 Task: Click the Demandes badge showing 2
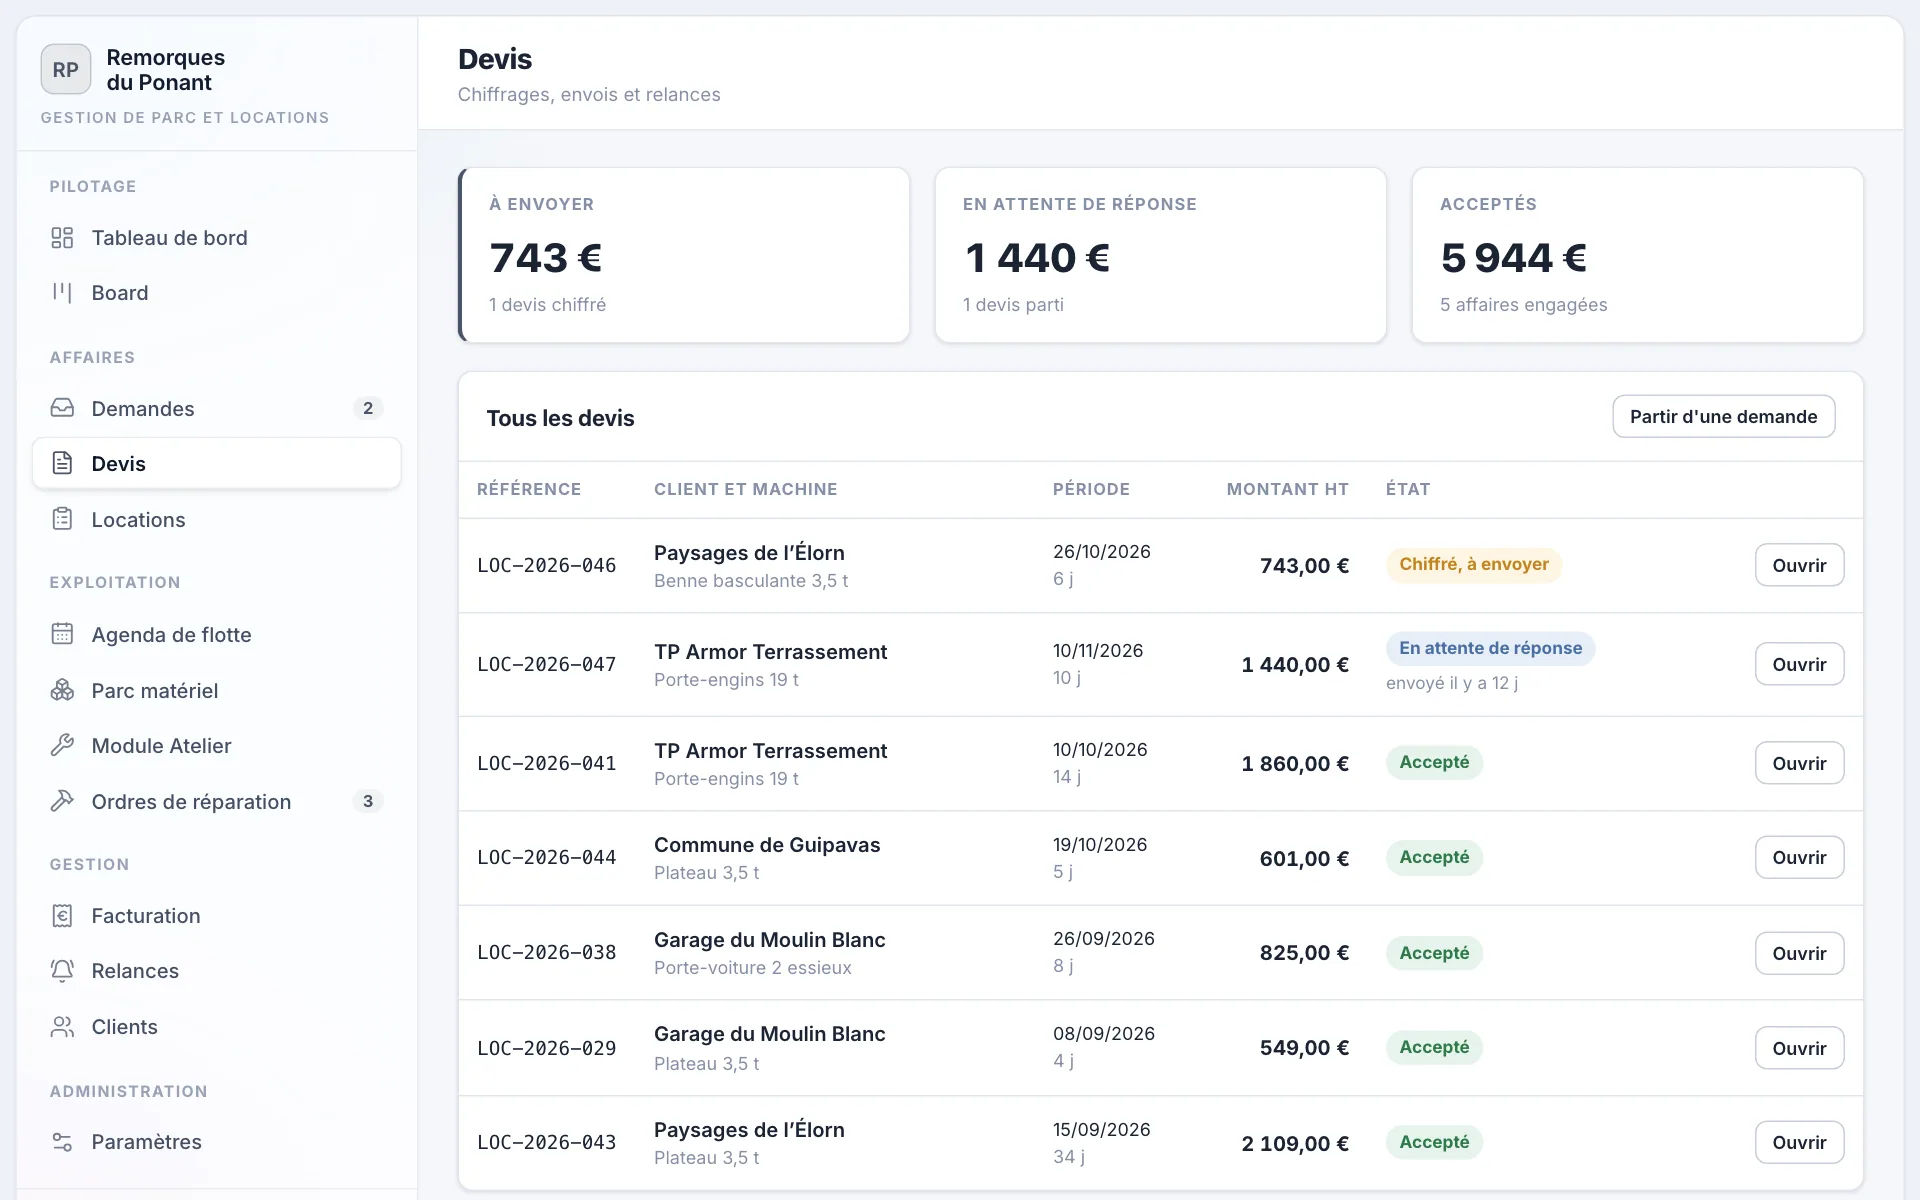pyautogui.click(x=368, y=408)
